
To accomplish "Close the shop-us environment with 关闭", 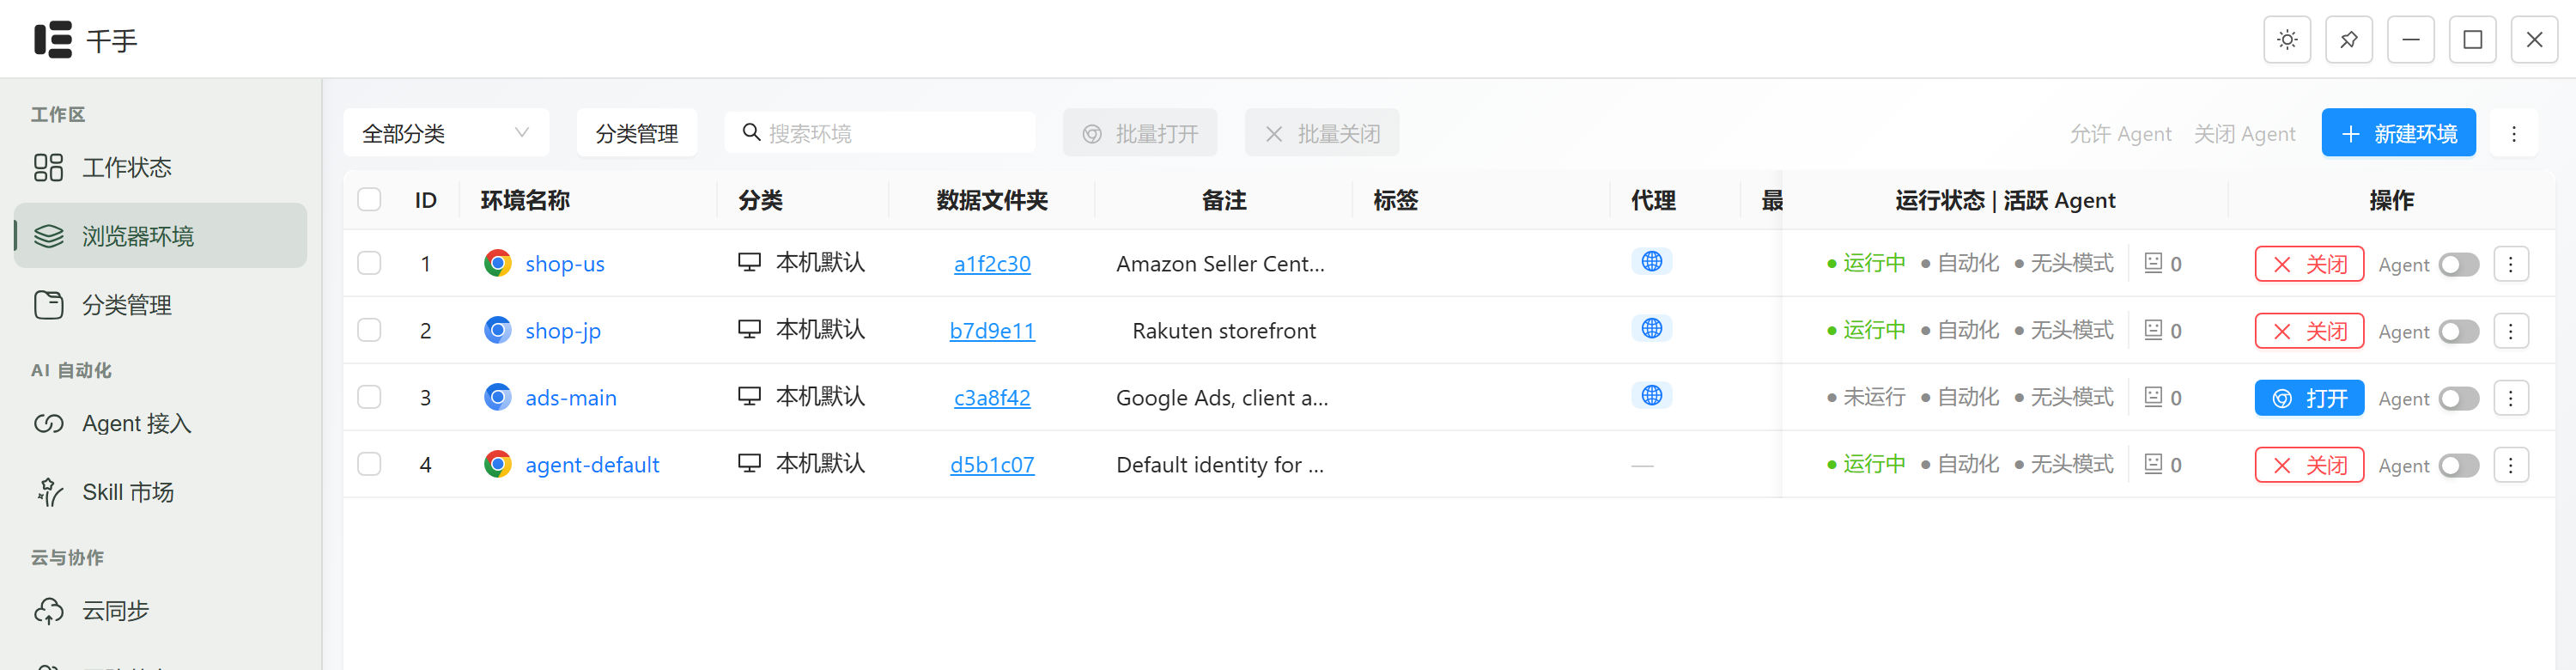I will (2309, 264).
